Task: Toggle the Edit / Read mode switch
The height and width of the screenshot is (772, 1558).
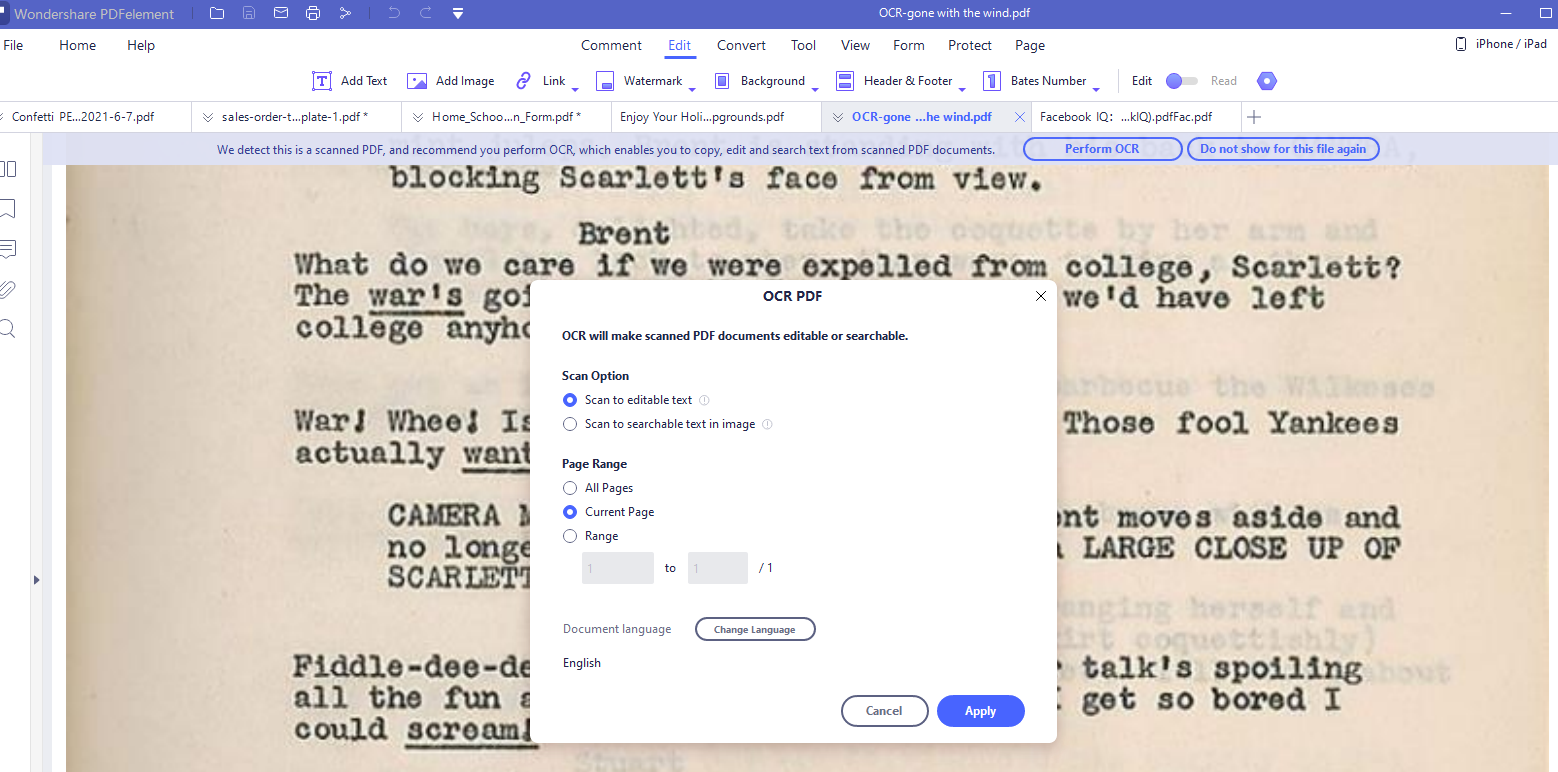Action: pyautogui.click(x=1182, y=81)
